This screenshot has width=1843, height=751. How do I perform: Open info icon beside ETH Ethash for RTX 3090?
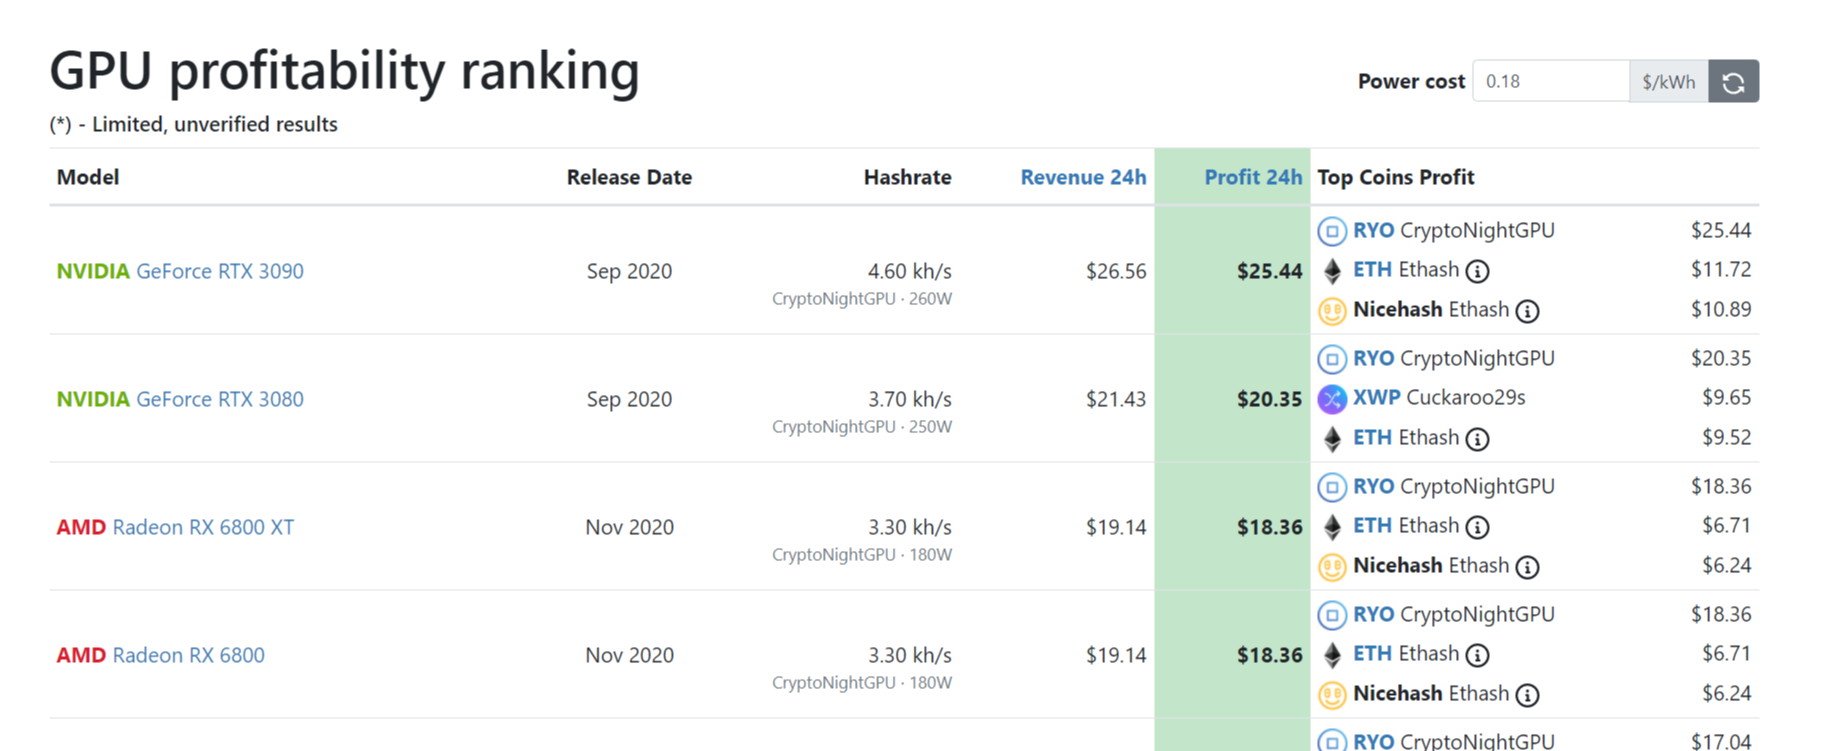(1477, 271)
